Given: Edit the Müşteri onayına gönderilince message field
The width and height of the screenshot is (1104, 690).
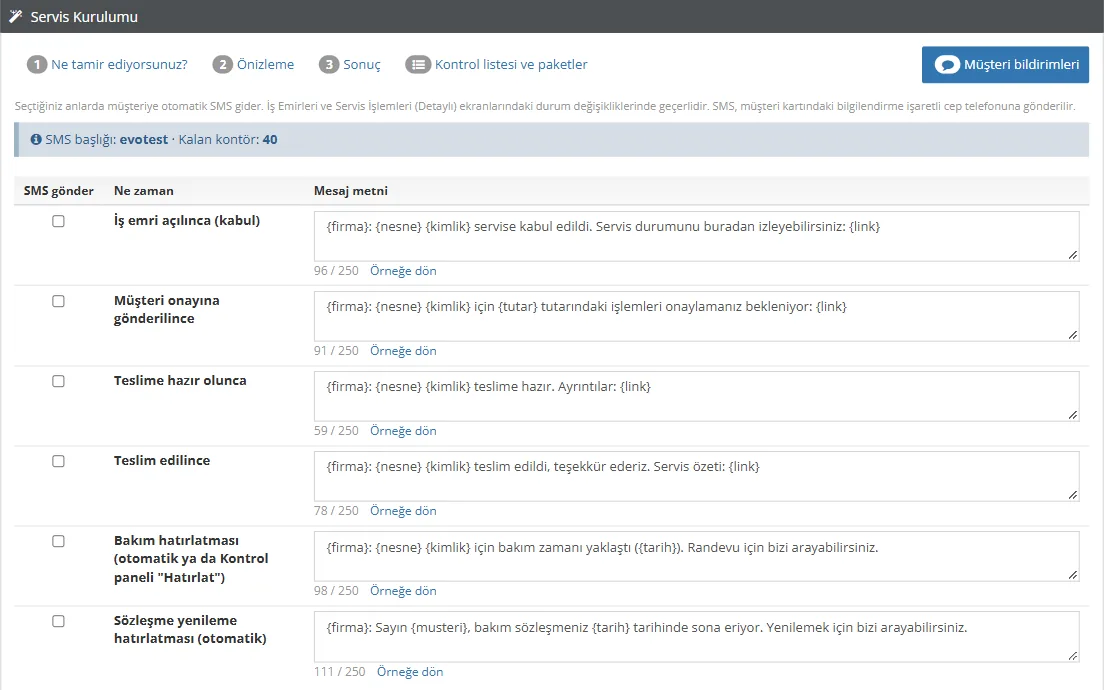Looking at the screenshot, I should click(x=696, y=316).
